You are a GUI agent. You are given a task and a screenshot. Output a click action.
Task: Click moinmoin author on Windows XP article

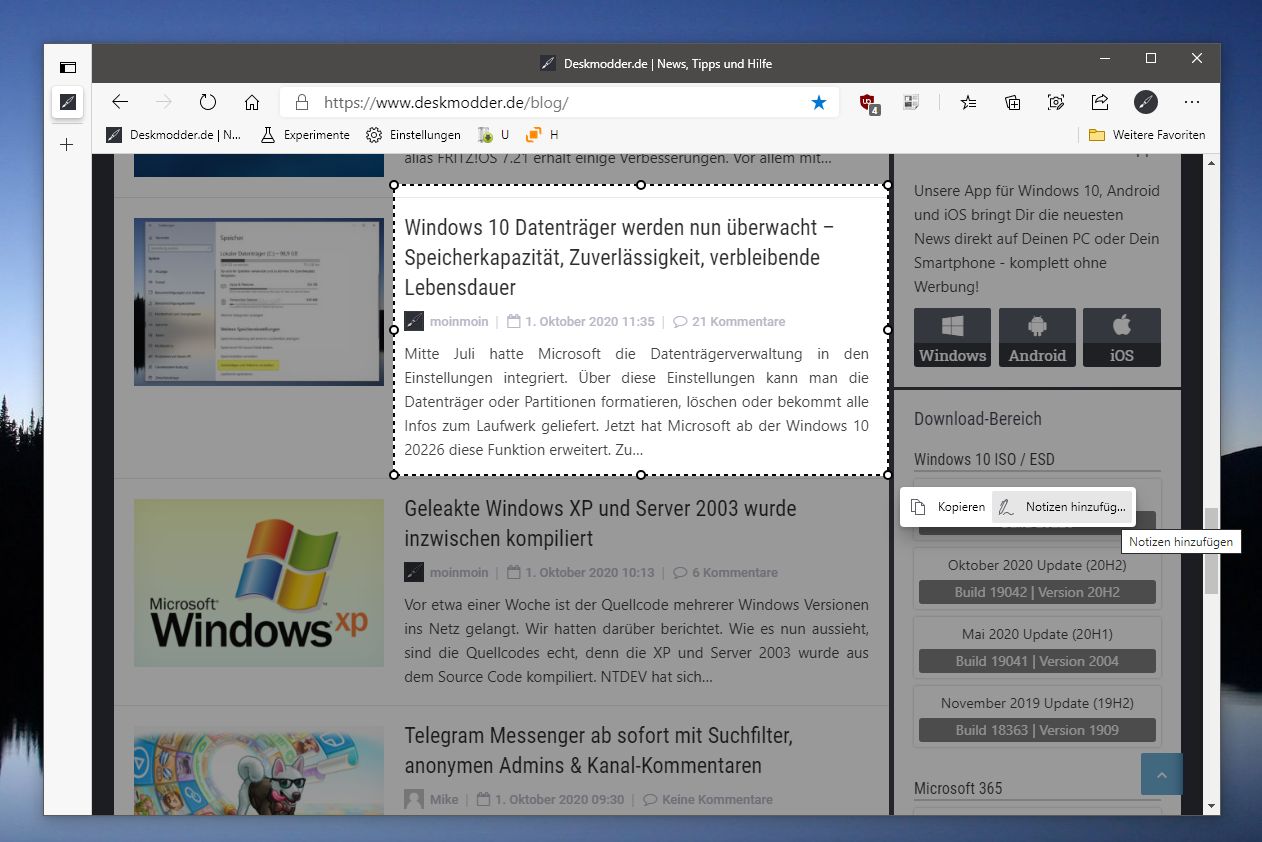pos(459,573)
